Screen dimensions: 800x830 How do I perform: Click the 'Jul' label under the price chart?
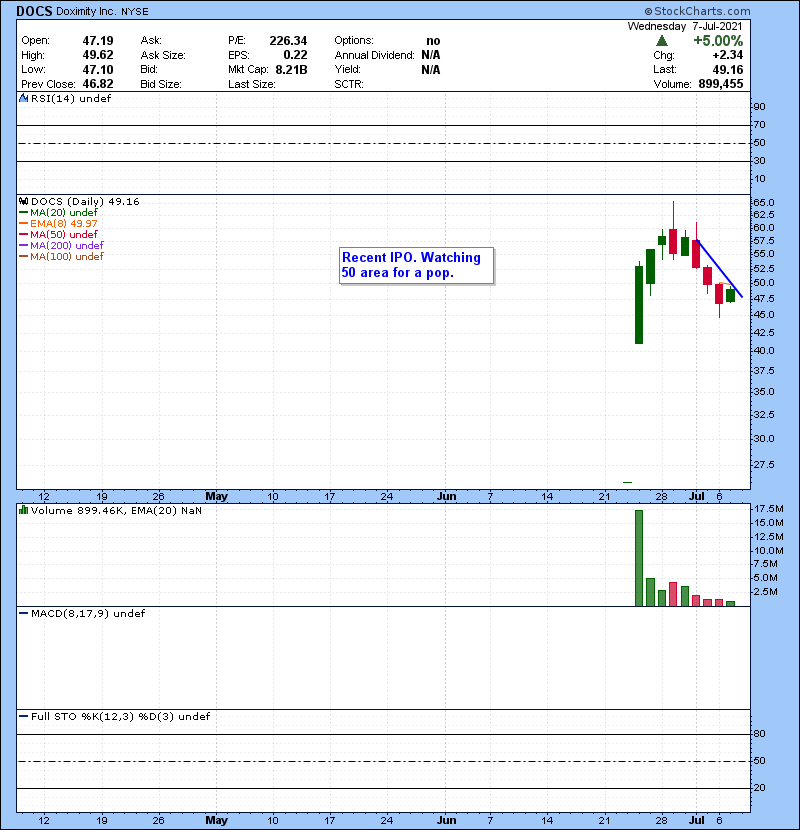pos(697,496)
